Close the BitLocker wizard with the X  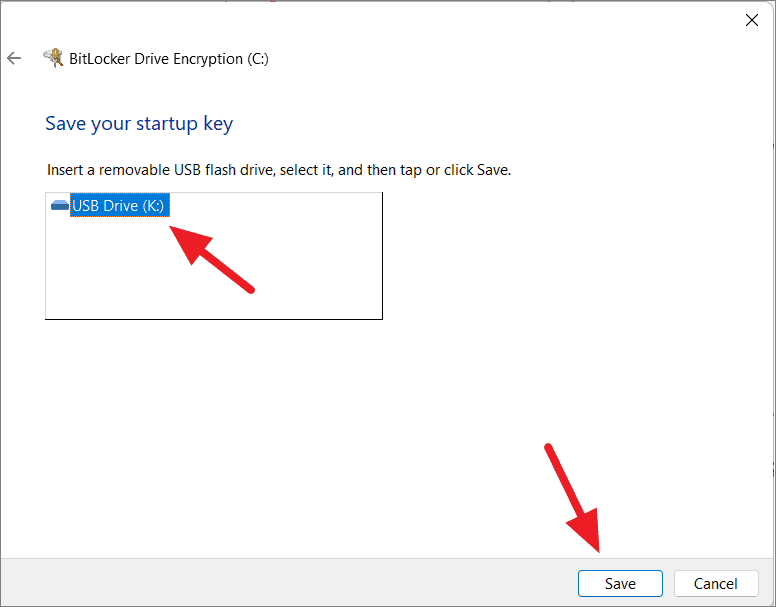(x=752, y=20)
